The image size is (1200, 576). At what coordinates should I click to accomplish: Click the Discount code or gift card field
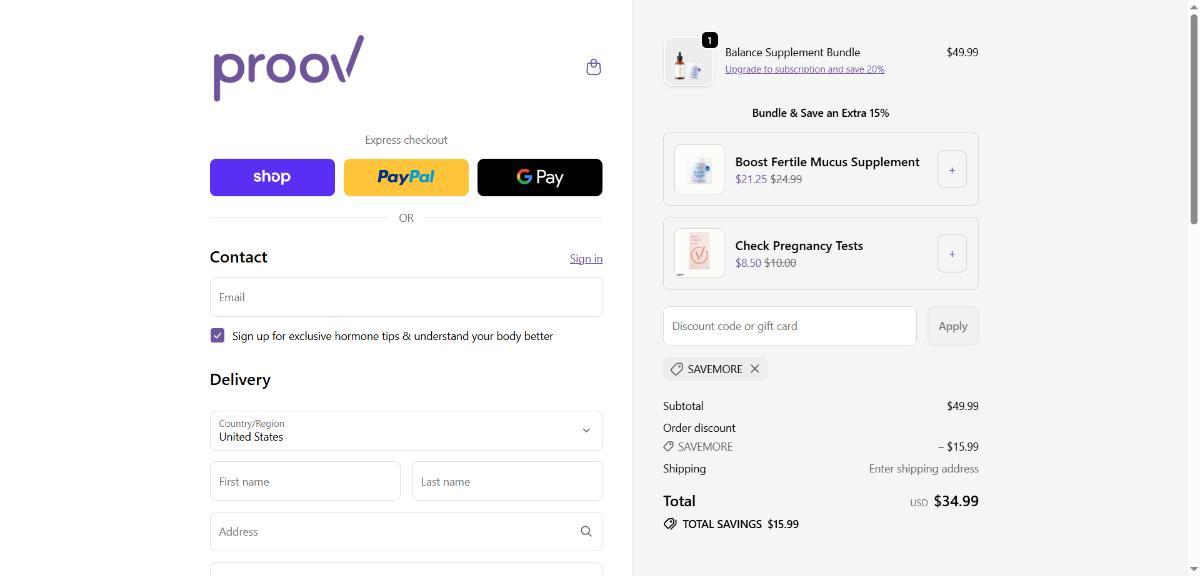(789, 326)
